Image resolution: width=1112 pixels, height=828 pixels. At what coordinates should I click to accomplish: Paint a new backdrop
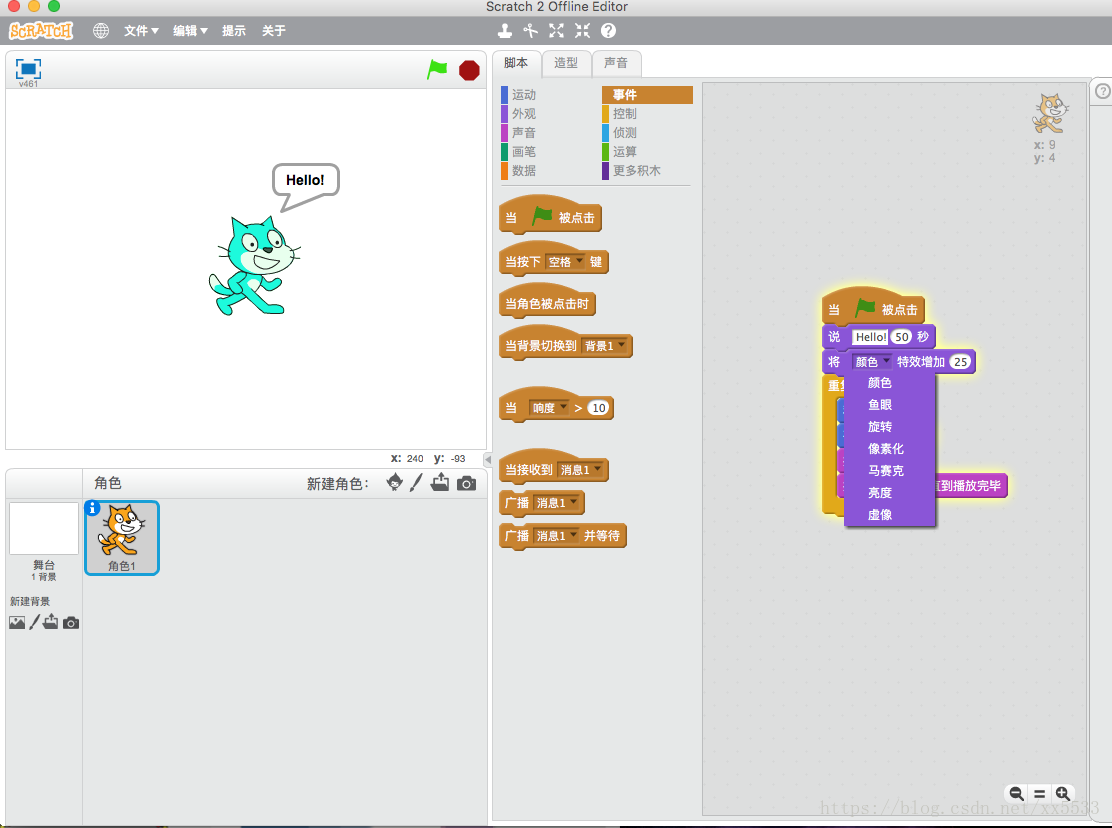[35, 622]
